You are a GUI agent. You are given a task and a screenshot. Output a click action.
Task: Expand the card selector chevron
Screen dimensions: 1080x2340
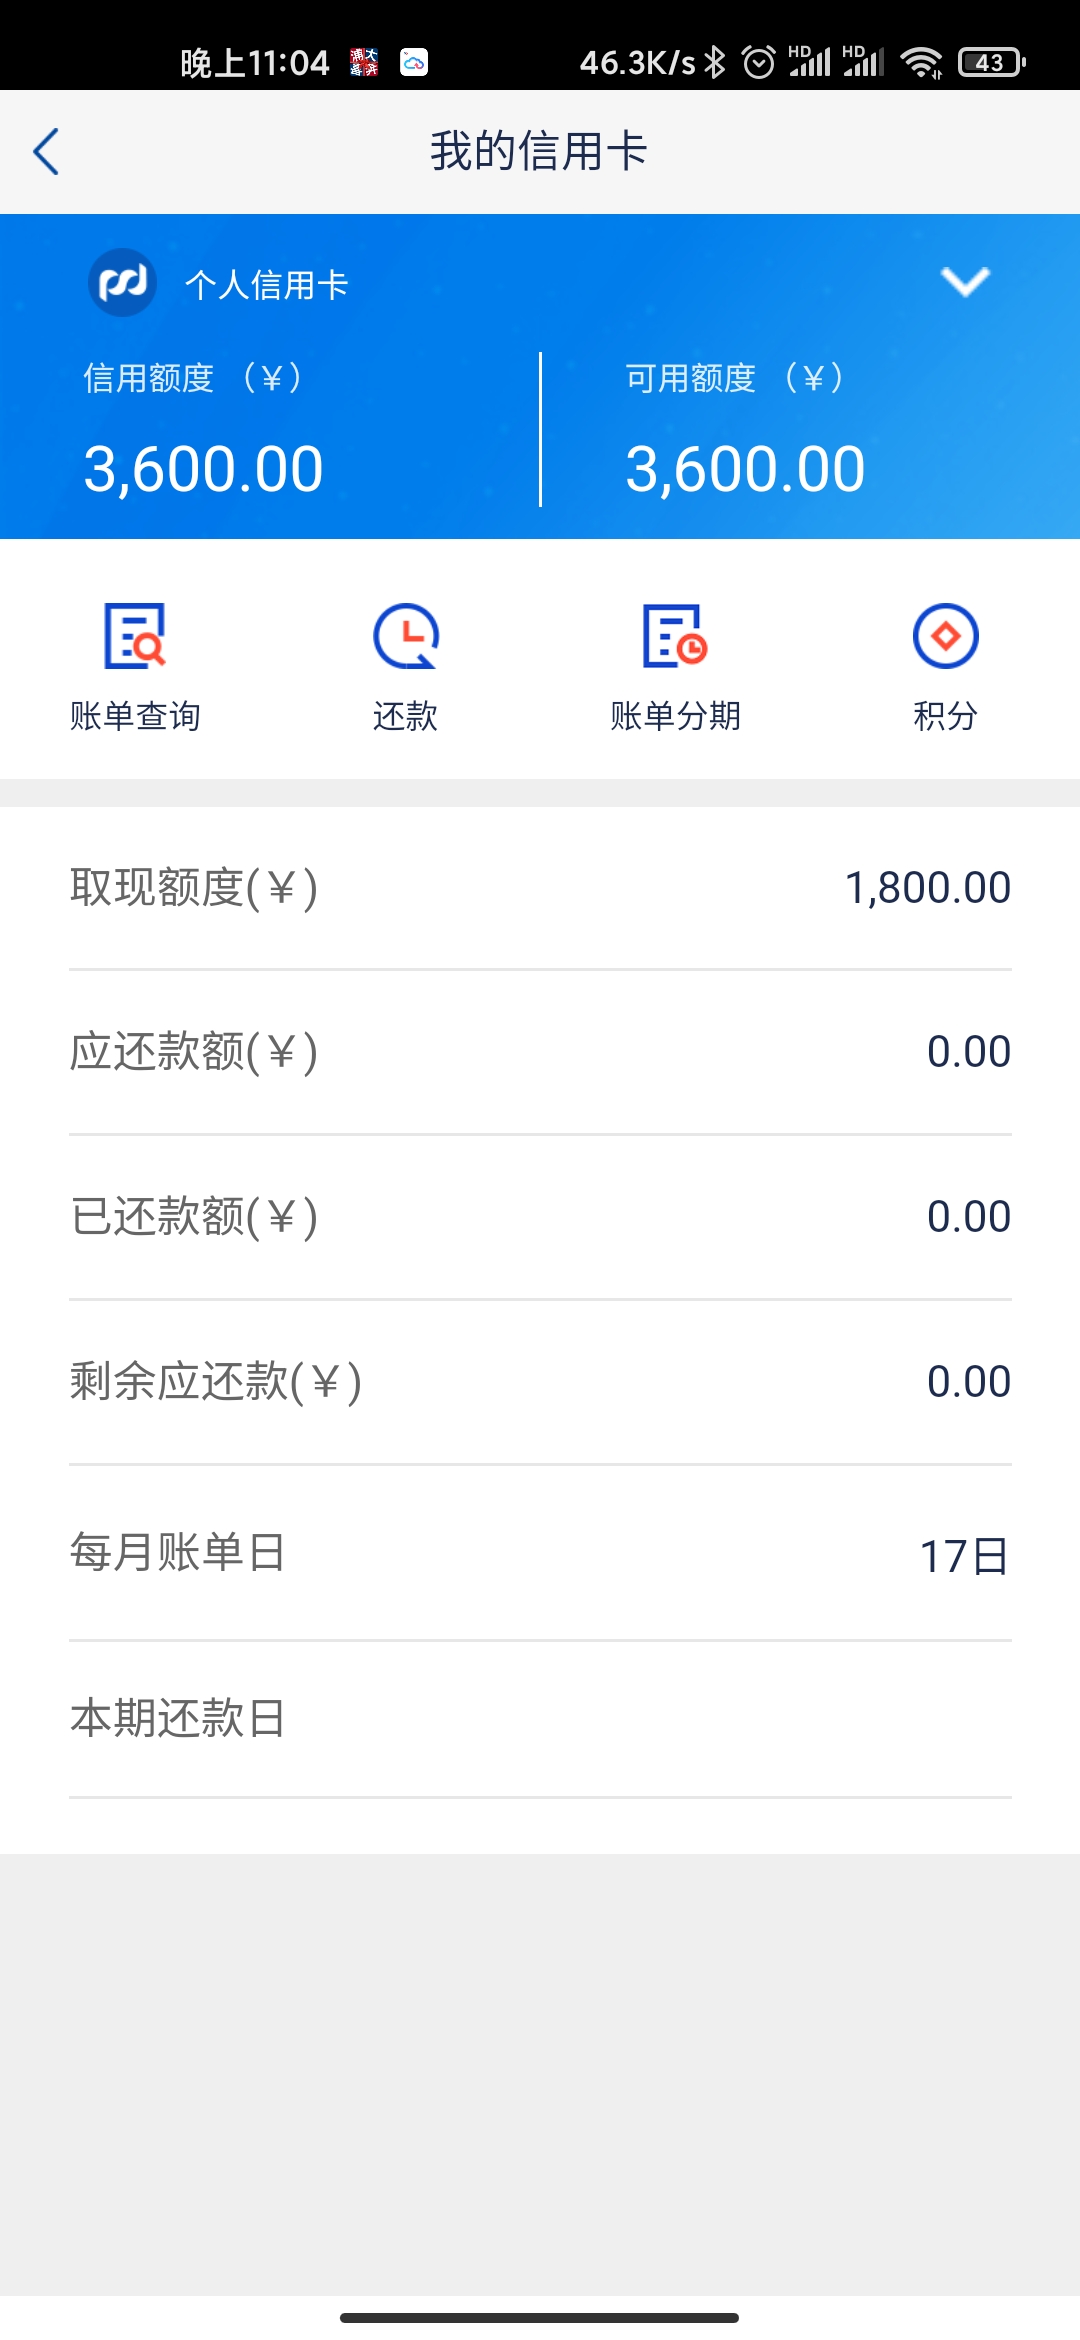tap(965, 281)
